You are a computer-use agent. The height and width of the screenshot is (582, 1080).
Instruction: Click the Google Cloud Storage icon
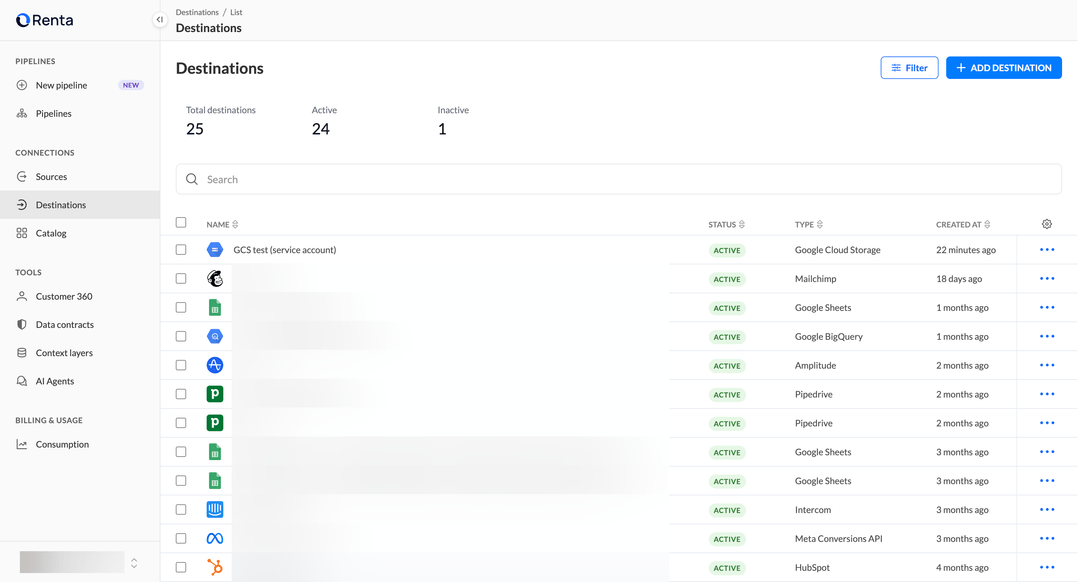[215, 250]
